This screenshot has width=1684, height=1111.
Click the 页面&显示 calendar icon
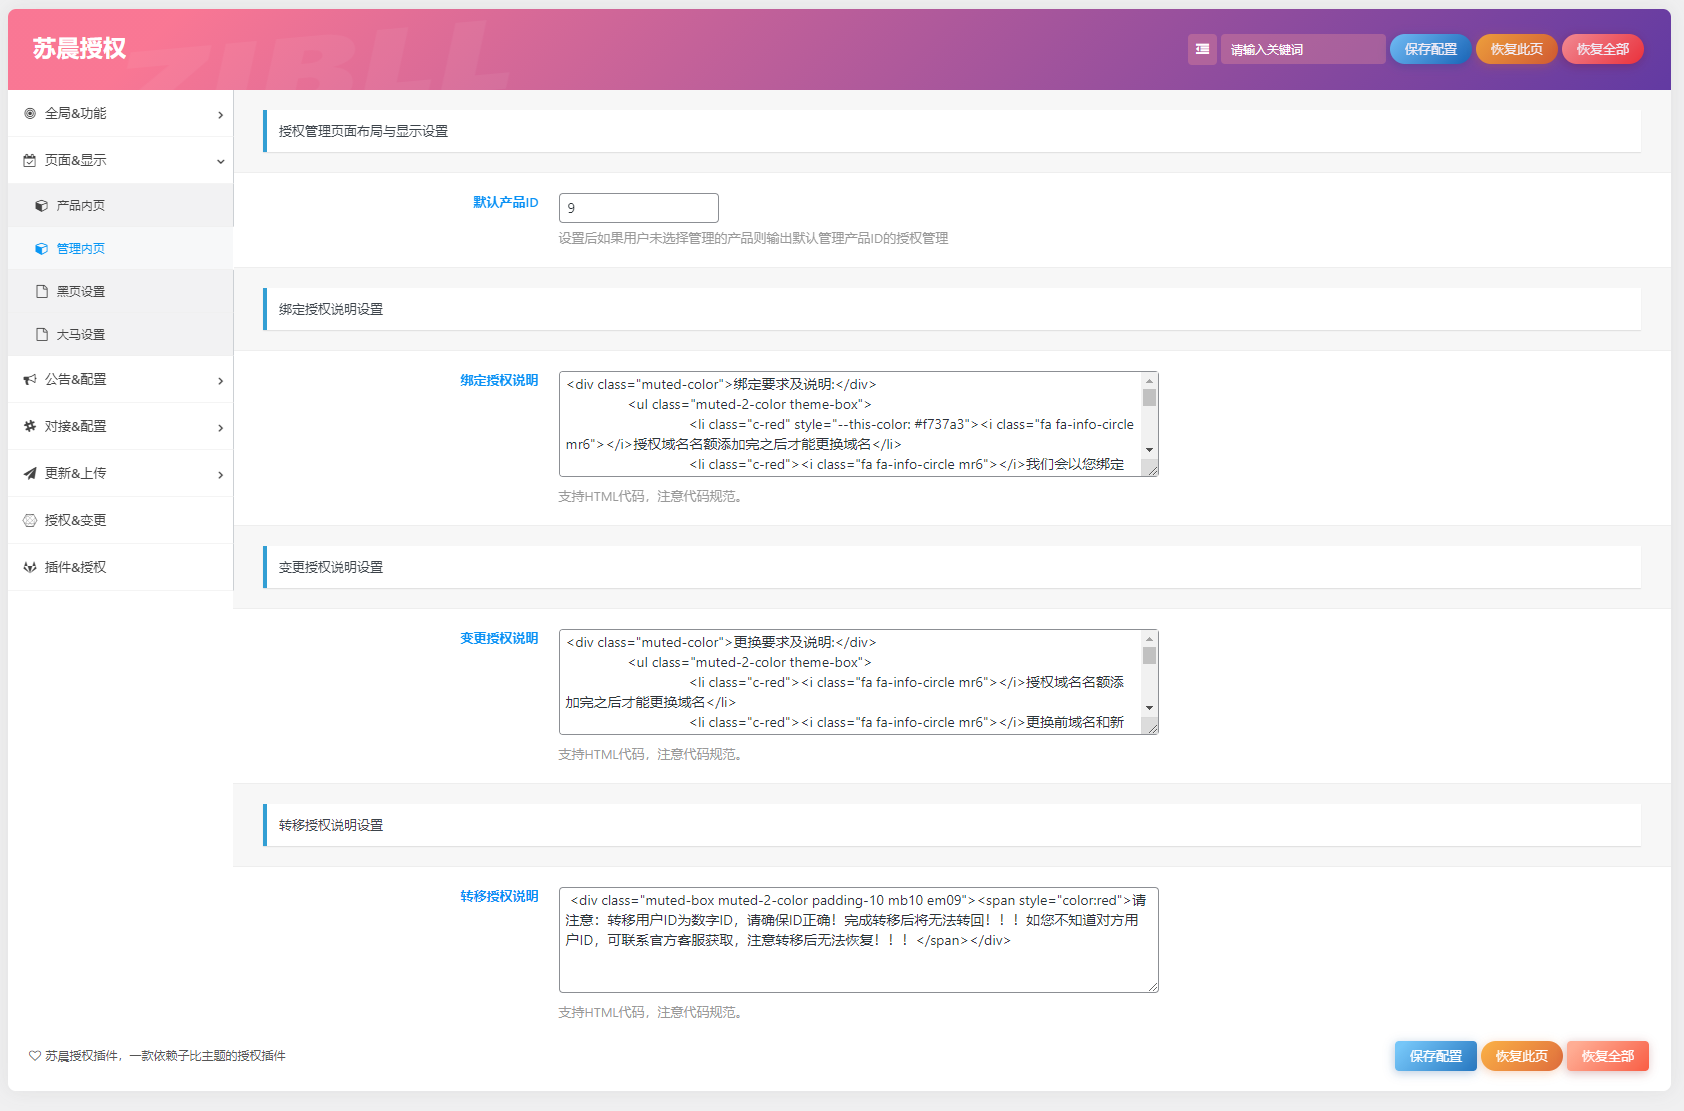coord(30,160)
